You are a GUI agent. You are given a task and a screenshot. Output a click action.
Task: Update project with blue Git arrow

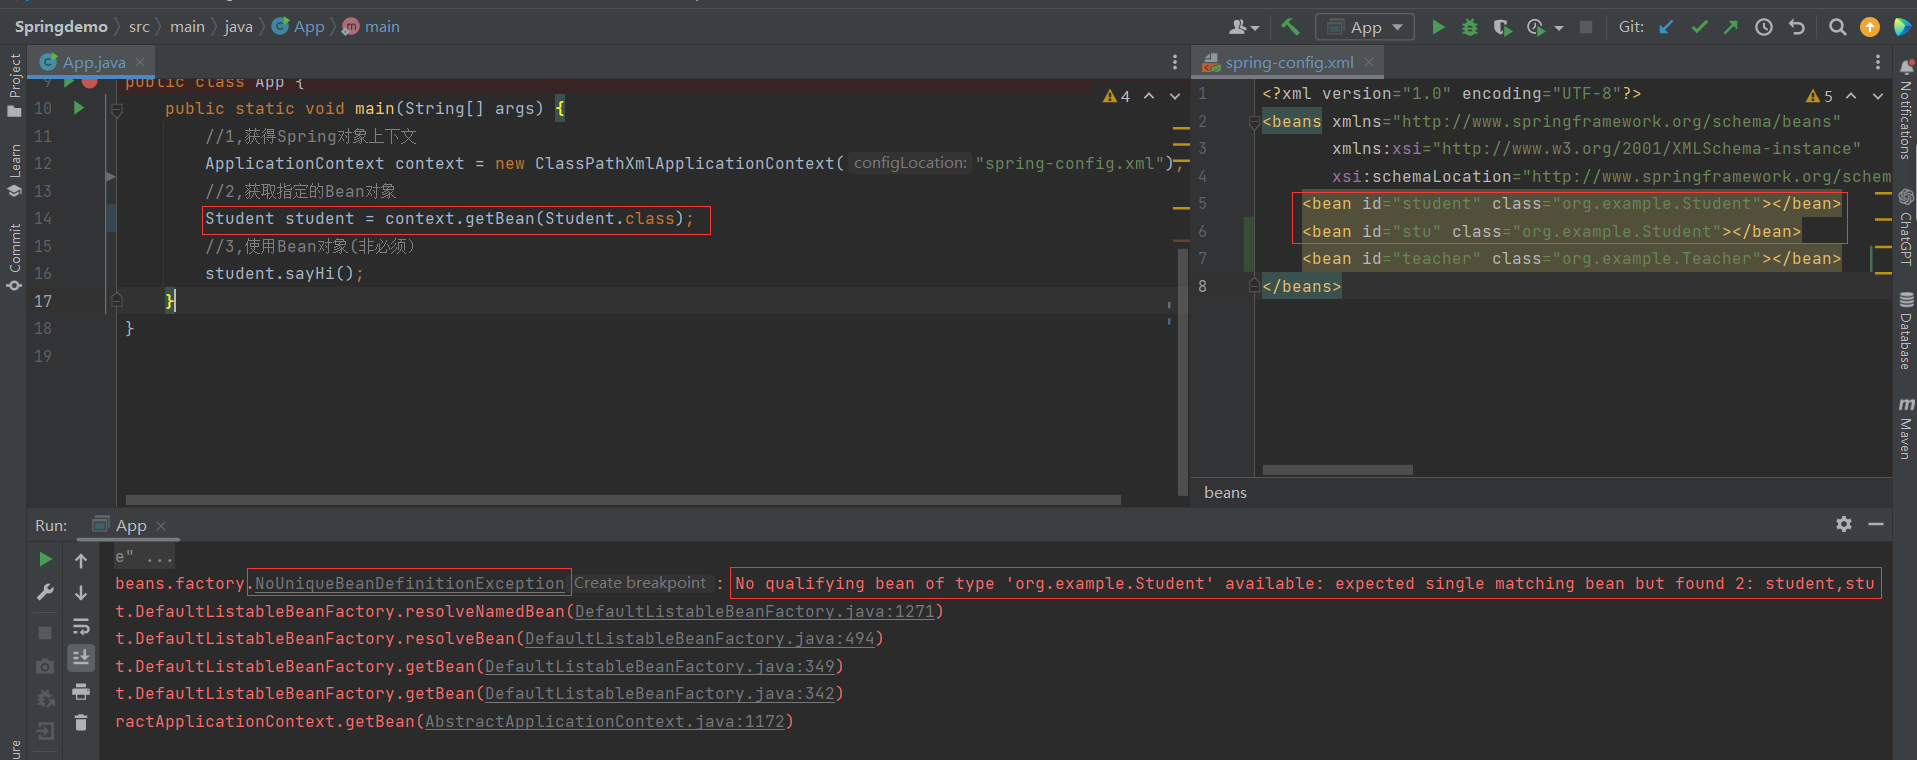point(1666,27)
